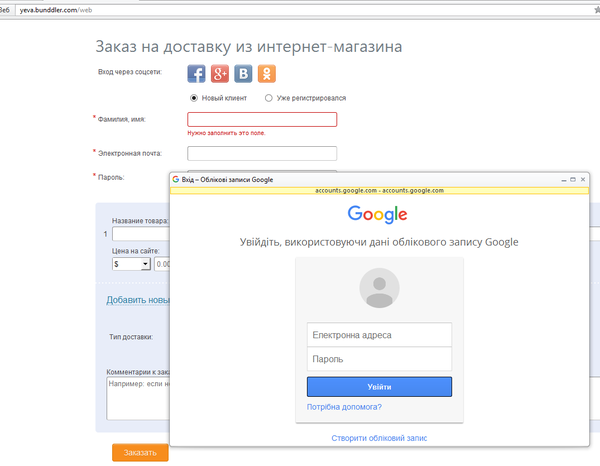600x466 pixels.
Task: Close the Google sign-in popup window
Action: tap(583, 179)
